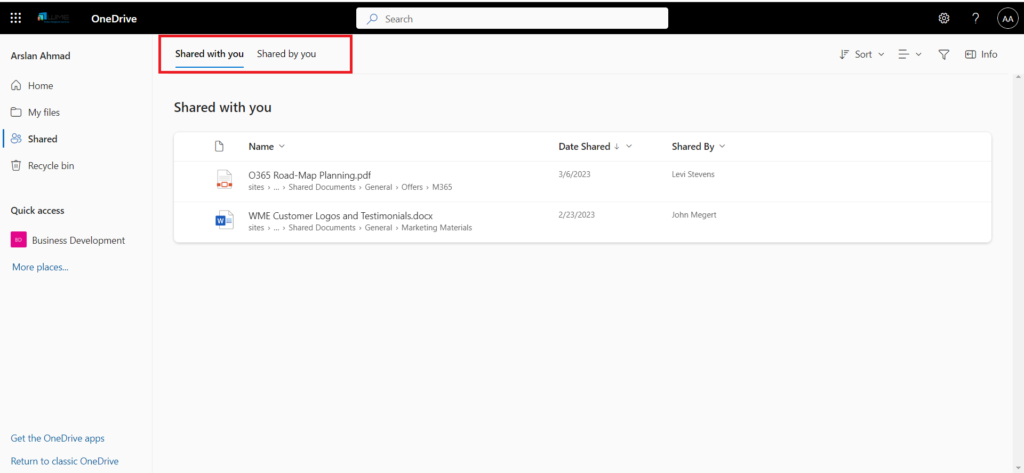Viewport: 1024px width, 473px height.
Task: Switch to the Shared with you tab
Action: [x=209, y=54]
